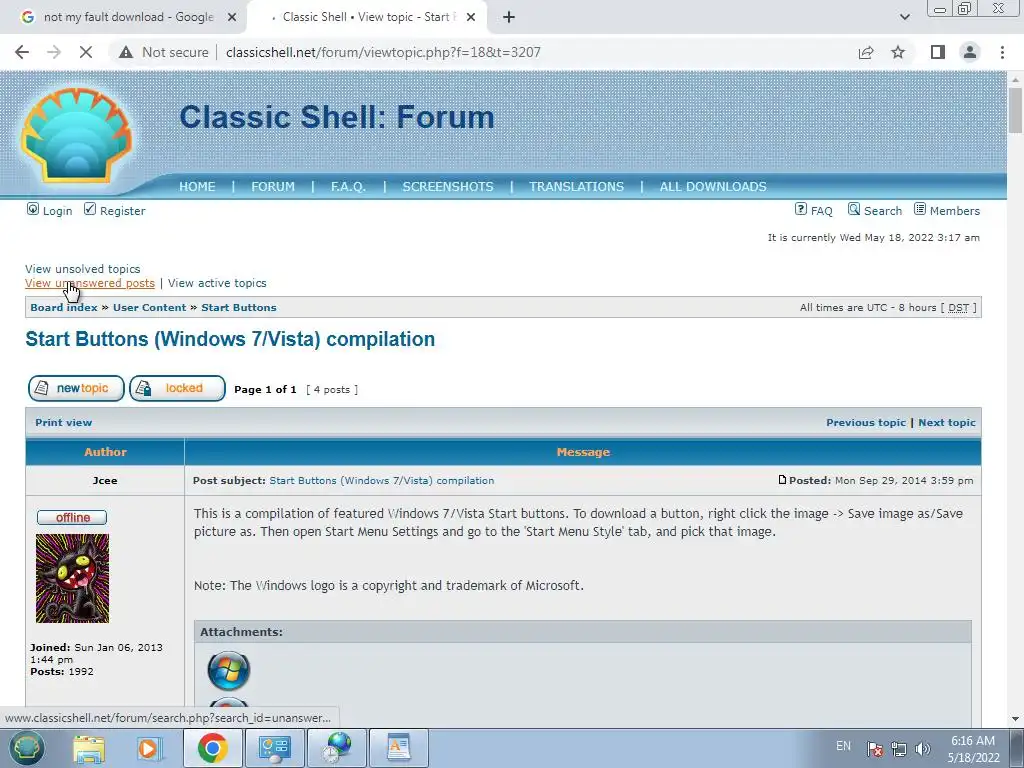
Task: Click the Search magnifier icon
Action: (854, 209)
